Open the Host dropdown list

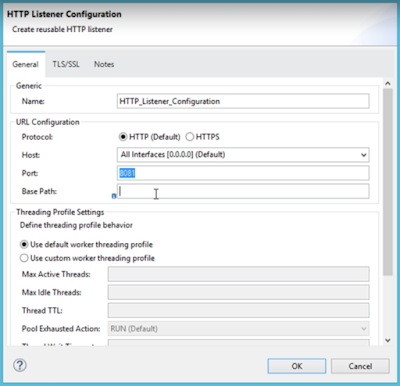click(x=243, y=155)
